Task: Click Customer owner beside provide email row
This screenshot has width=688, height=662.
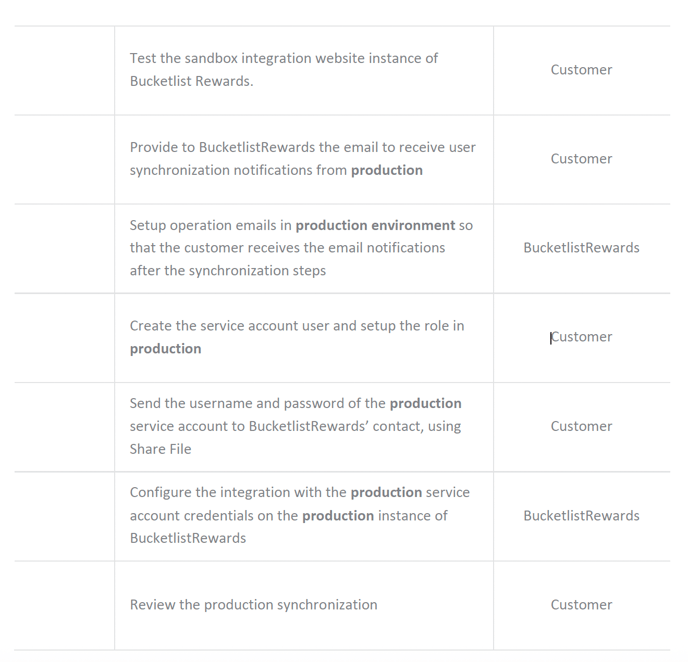Action: point(581,159)
